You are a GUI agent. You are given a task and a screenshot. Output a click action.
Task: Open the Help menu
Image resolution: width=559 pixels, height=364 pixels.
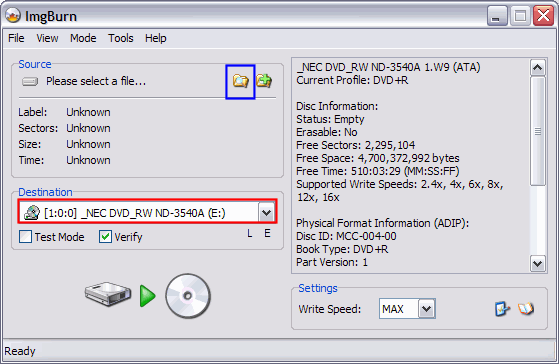(x=155, y=38)
